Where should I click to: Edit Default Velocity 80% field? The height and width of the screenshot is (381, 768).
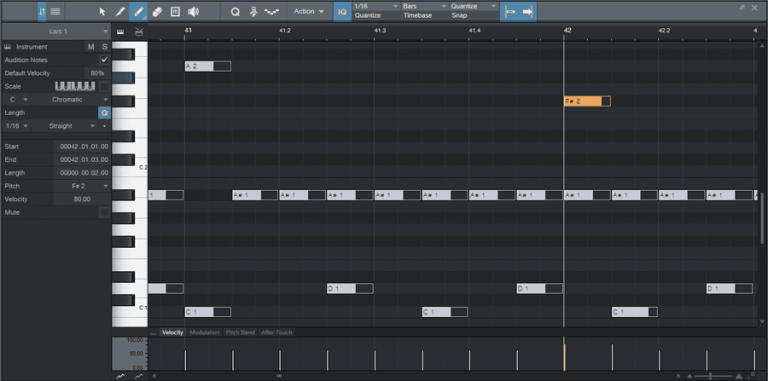(96, 73)
